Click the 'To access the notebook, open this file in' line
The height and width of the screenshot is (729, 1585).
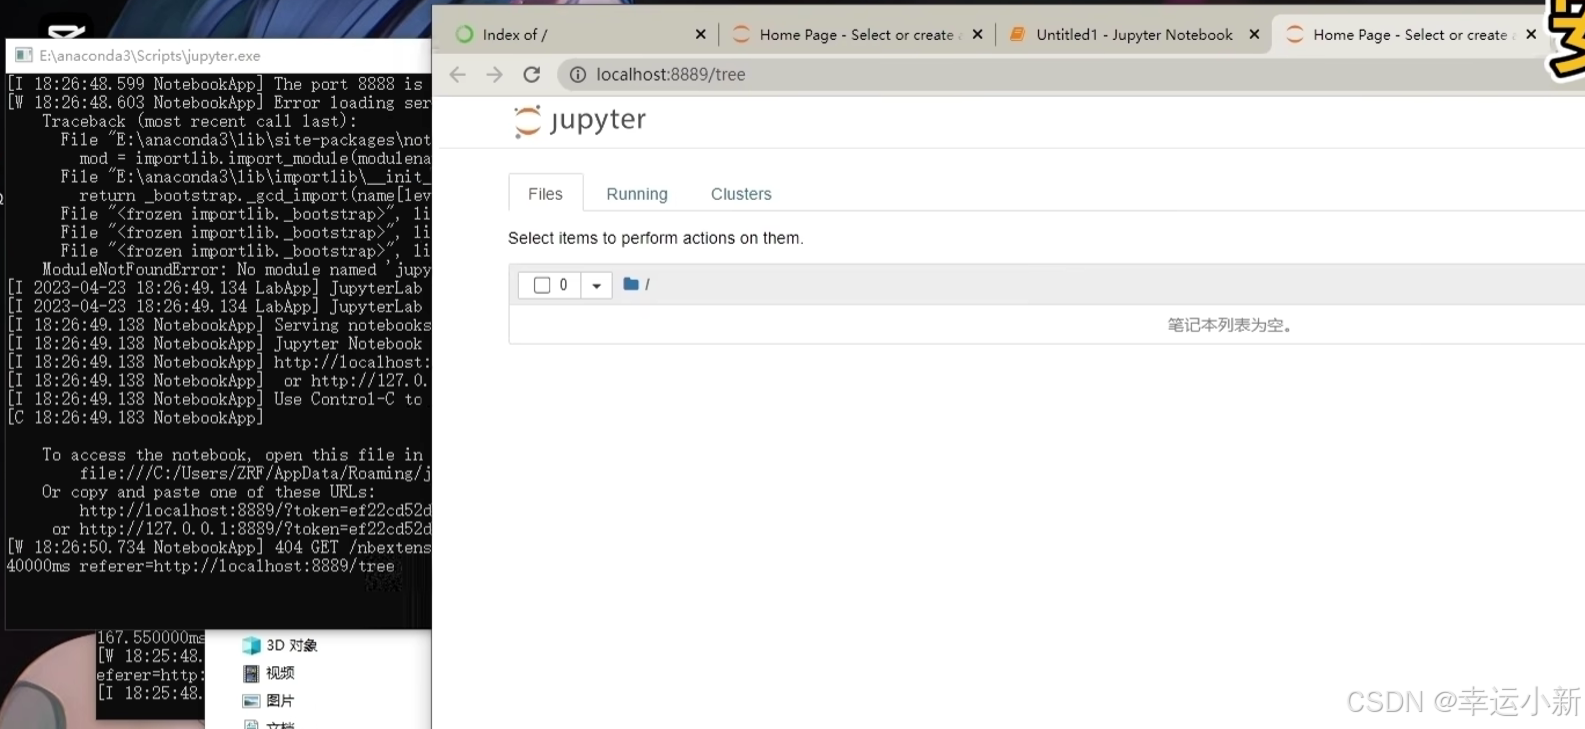232,455
